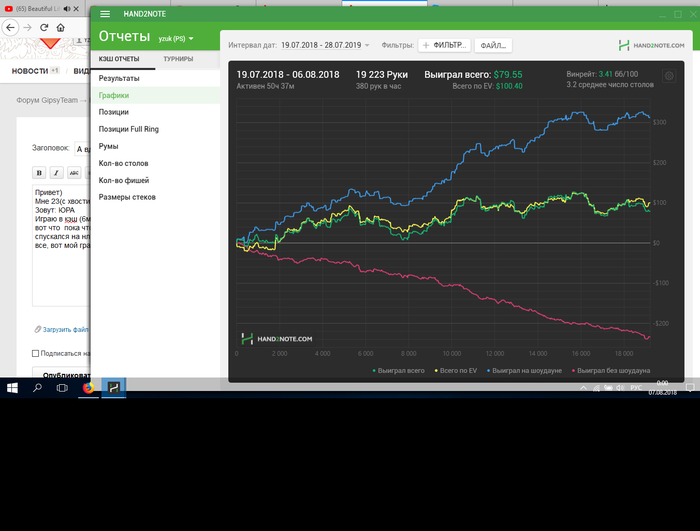Viewport: 700px width, 531px height.
Task: Toggle 'Выиграл без шоудауна' series in legend
Action: (x=611, y=371)
